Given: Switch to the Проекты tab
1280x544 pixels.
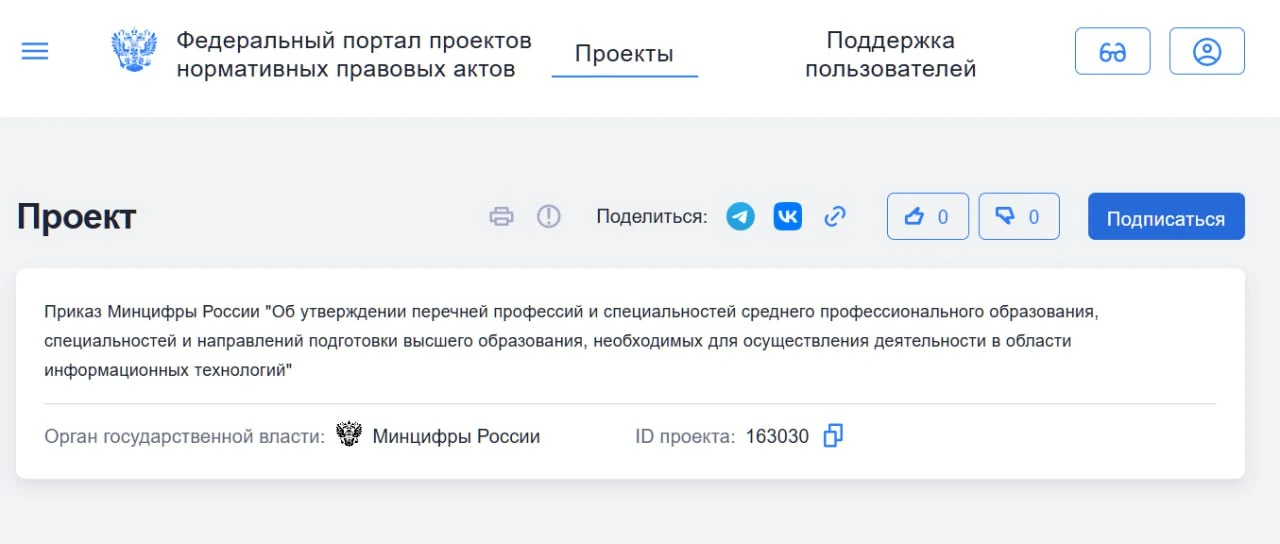Looking at the screenshot, I should (x=624, y=54).
